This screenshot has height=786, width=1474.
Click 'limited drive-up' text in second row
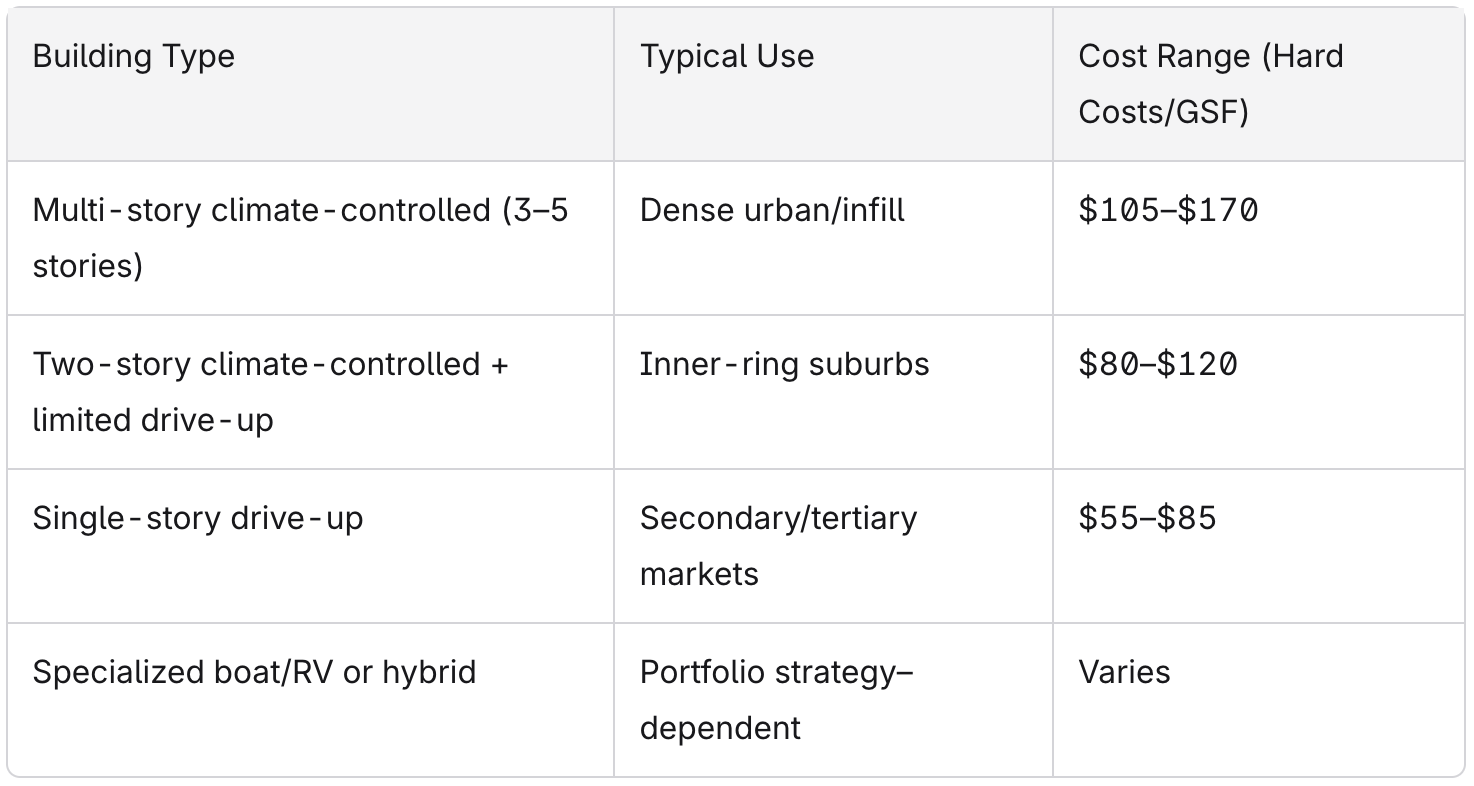(x=153, y=421)
